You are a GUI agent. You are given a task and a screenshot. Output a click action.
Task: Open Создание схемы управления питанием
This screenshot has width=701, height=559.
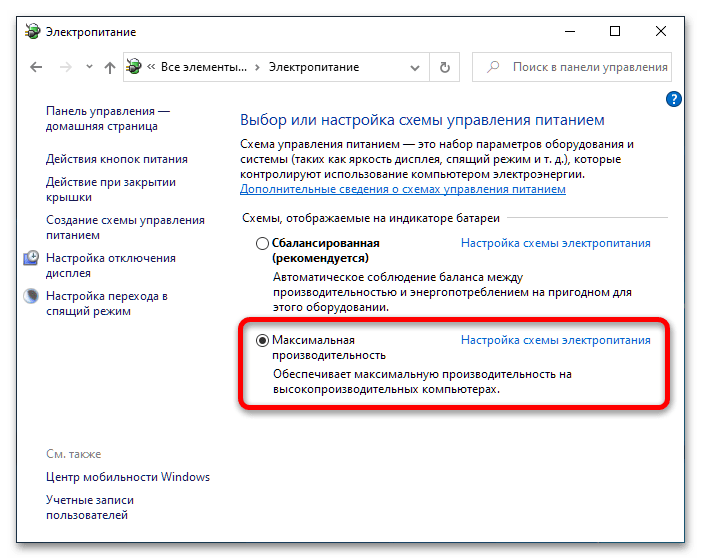pos(125,228)
